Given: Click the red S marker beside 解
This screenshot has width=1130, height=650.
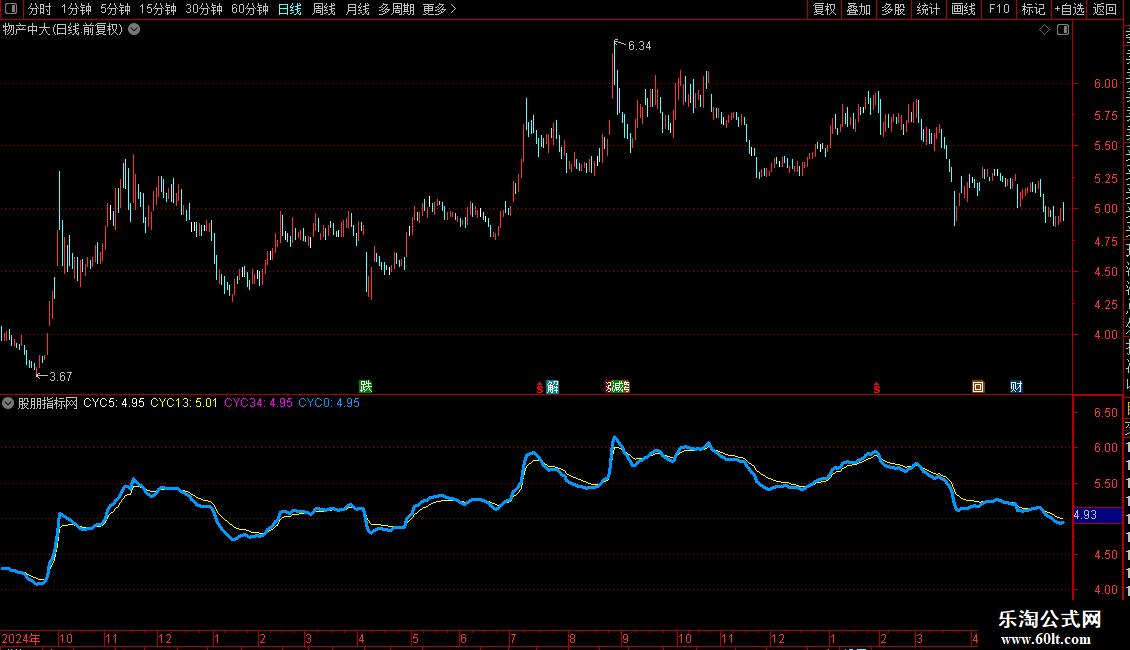Looking at the screenshot, I should click(x=540, y=388).
